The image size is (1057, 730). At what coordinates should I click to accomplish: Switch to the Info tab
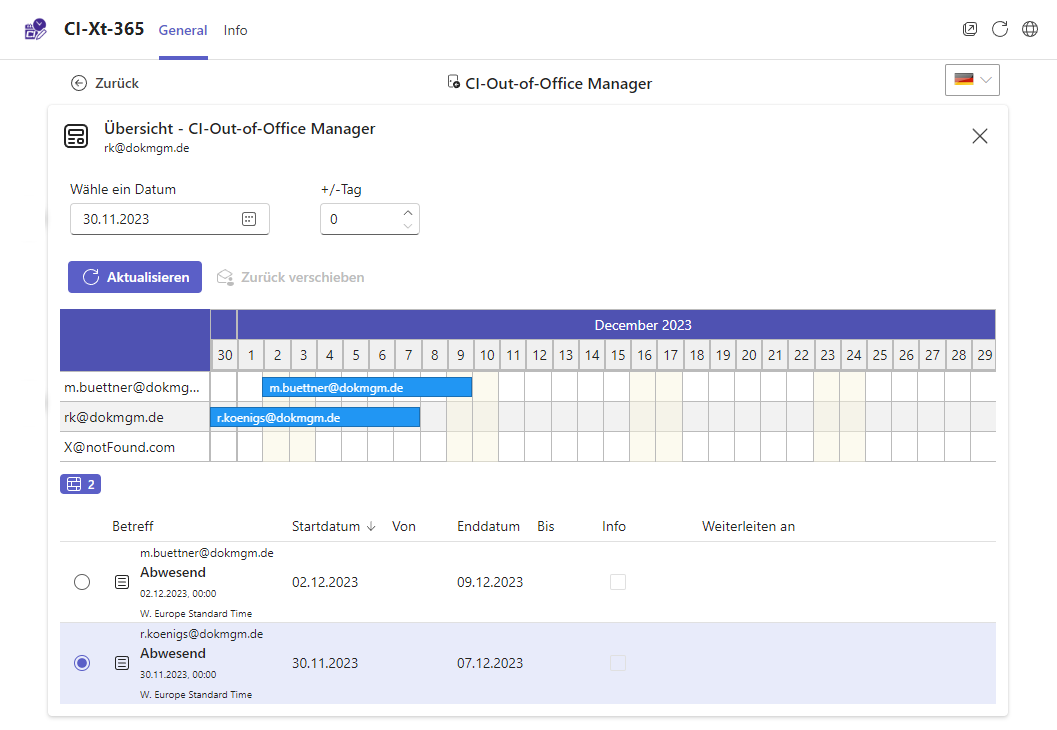click(235, 30)
